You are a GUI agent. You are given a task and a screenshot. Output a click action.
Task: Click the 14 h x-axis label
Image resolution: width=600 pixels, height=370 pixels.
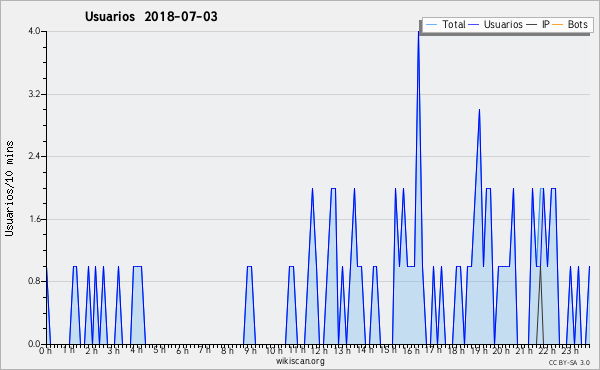(365, 350)
